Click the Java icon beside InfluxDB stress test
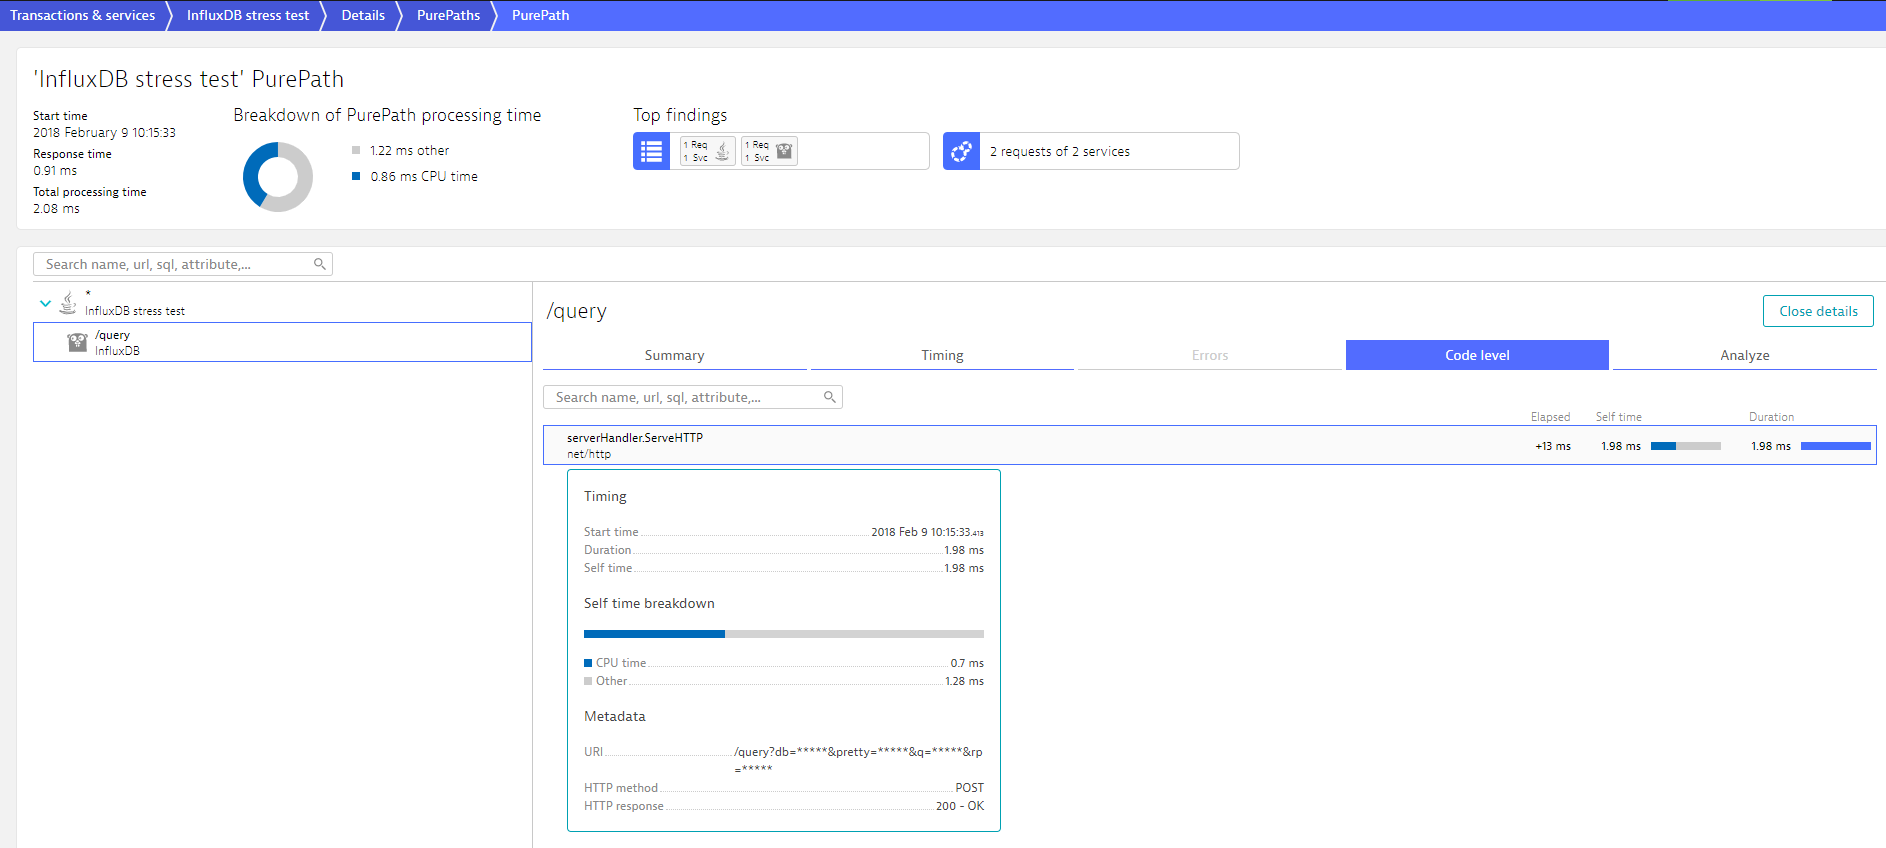 68,302
